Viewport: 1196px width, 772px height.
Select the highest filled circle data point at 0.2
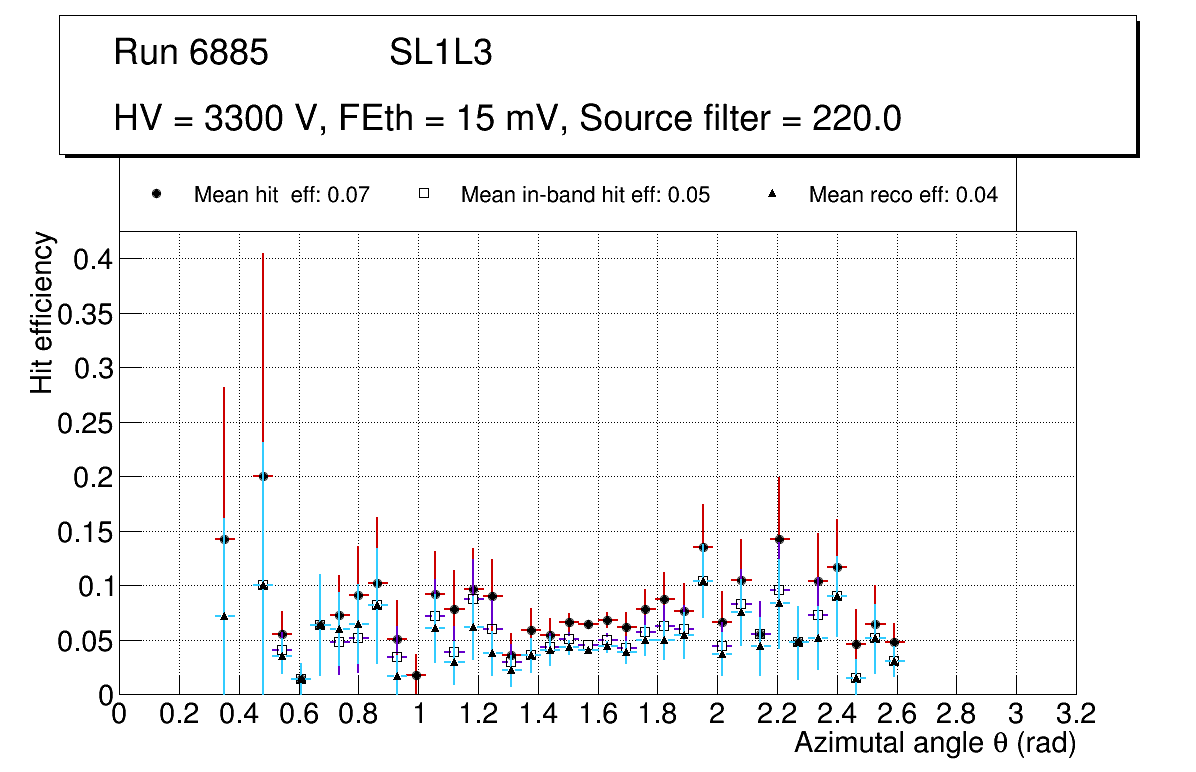coord(263,476)
